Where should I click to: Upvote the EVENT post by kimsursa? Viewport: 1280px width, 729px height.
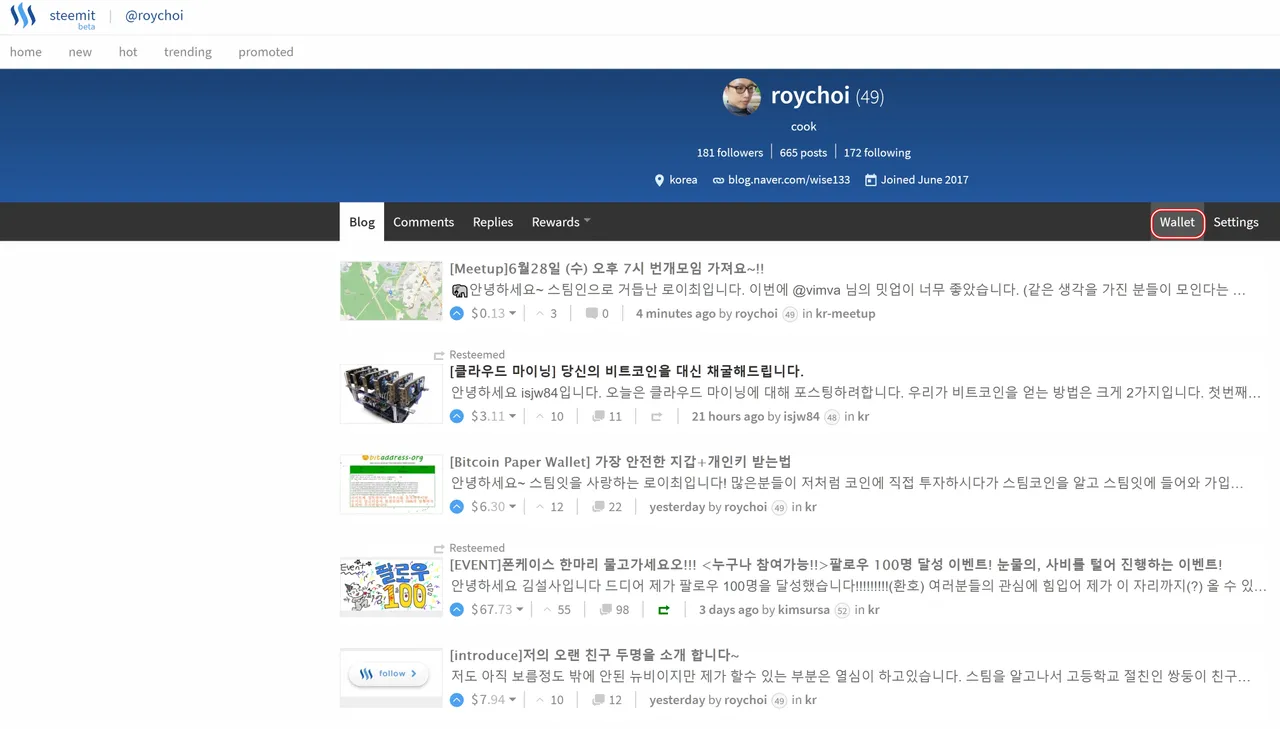pyautogui.click(x=457, y=609)
